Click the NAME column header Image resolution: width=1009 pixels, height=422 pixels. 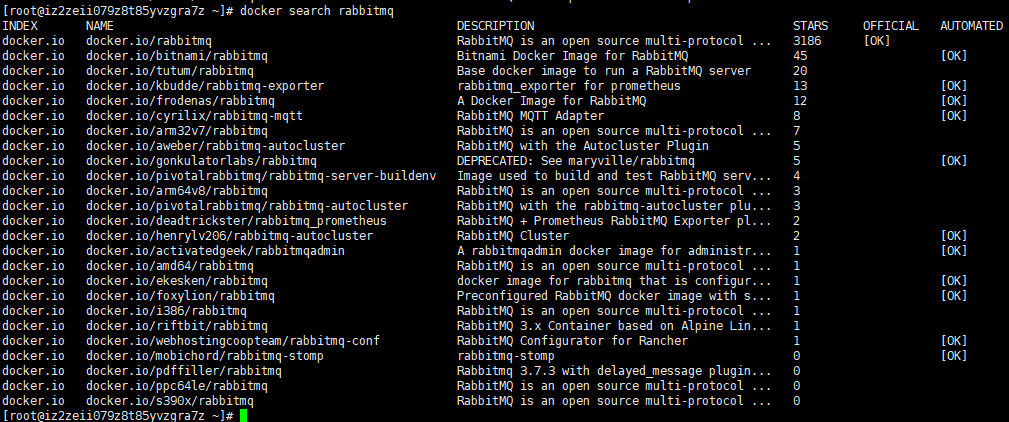click(x=100, y=26)
